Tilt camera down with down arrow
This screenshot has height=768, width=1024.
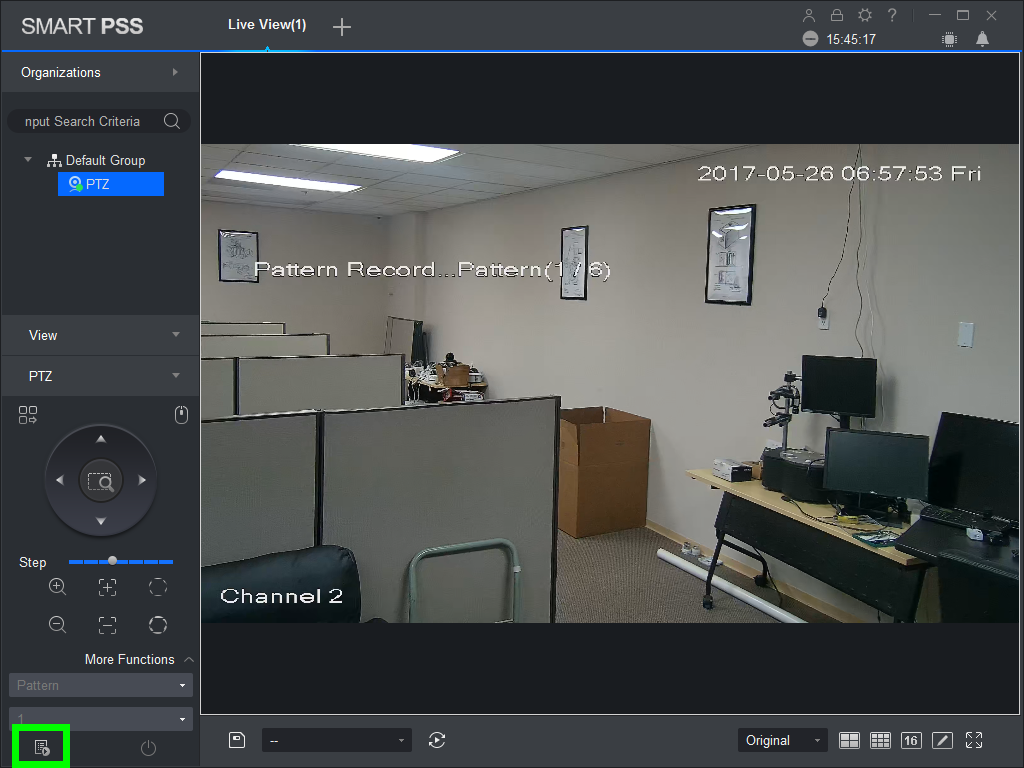101,521
